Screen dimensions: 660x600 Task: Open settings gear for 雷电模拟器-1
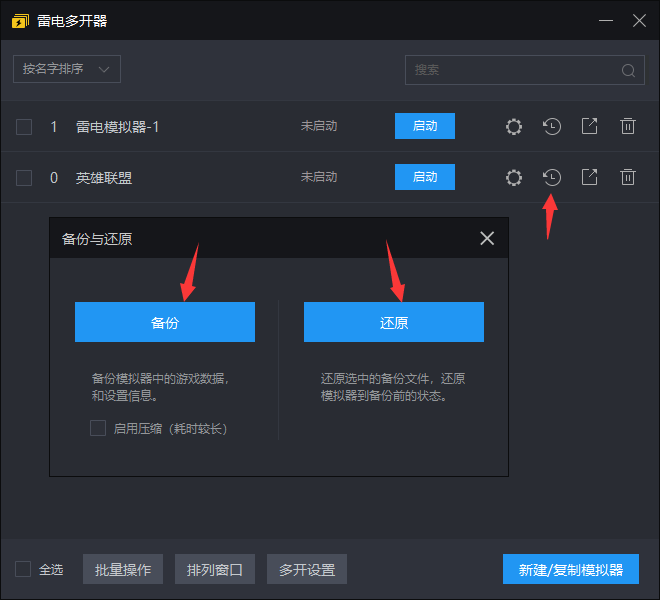pos(514,126)
